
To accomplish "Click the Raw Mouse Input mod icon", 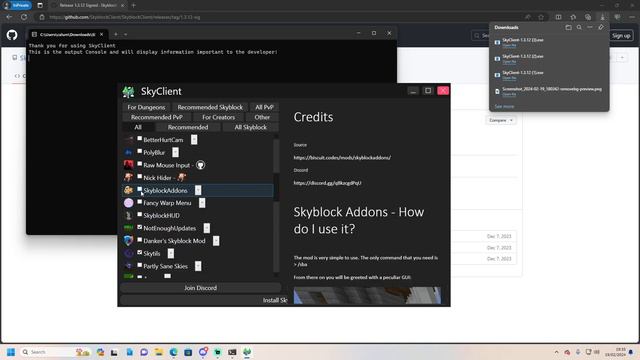I will (129, 165).
